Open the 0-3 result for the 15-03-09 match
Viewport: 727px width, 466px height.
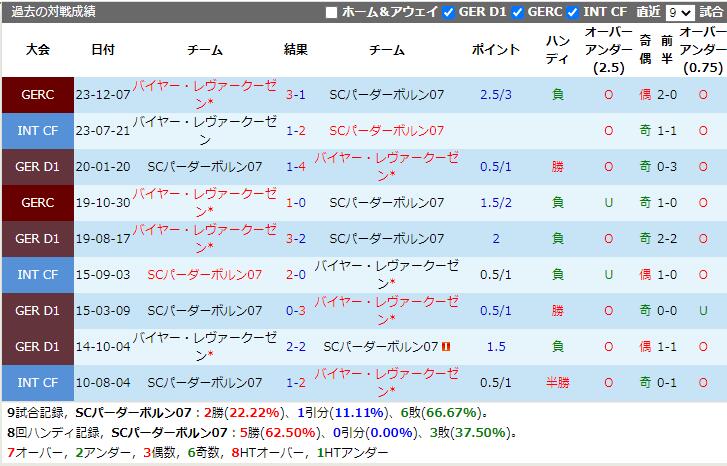point(296,310)
